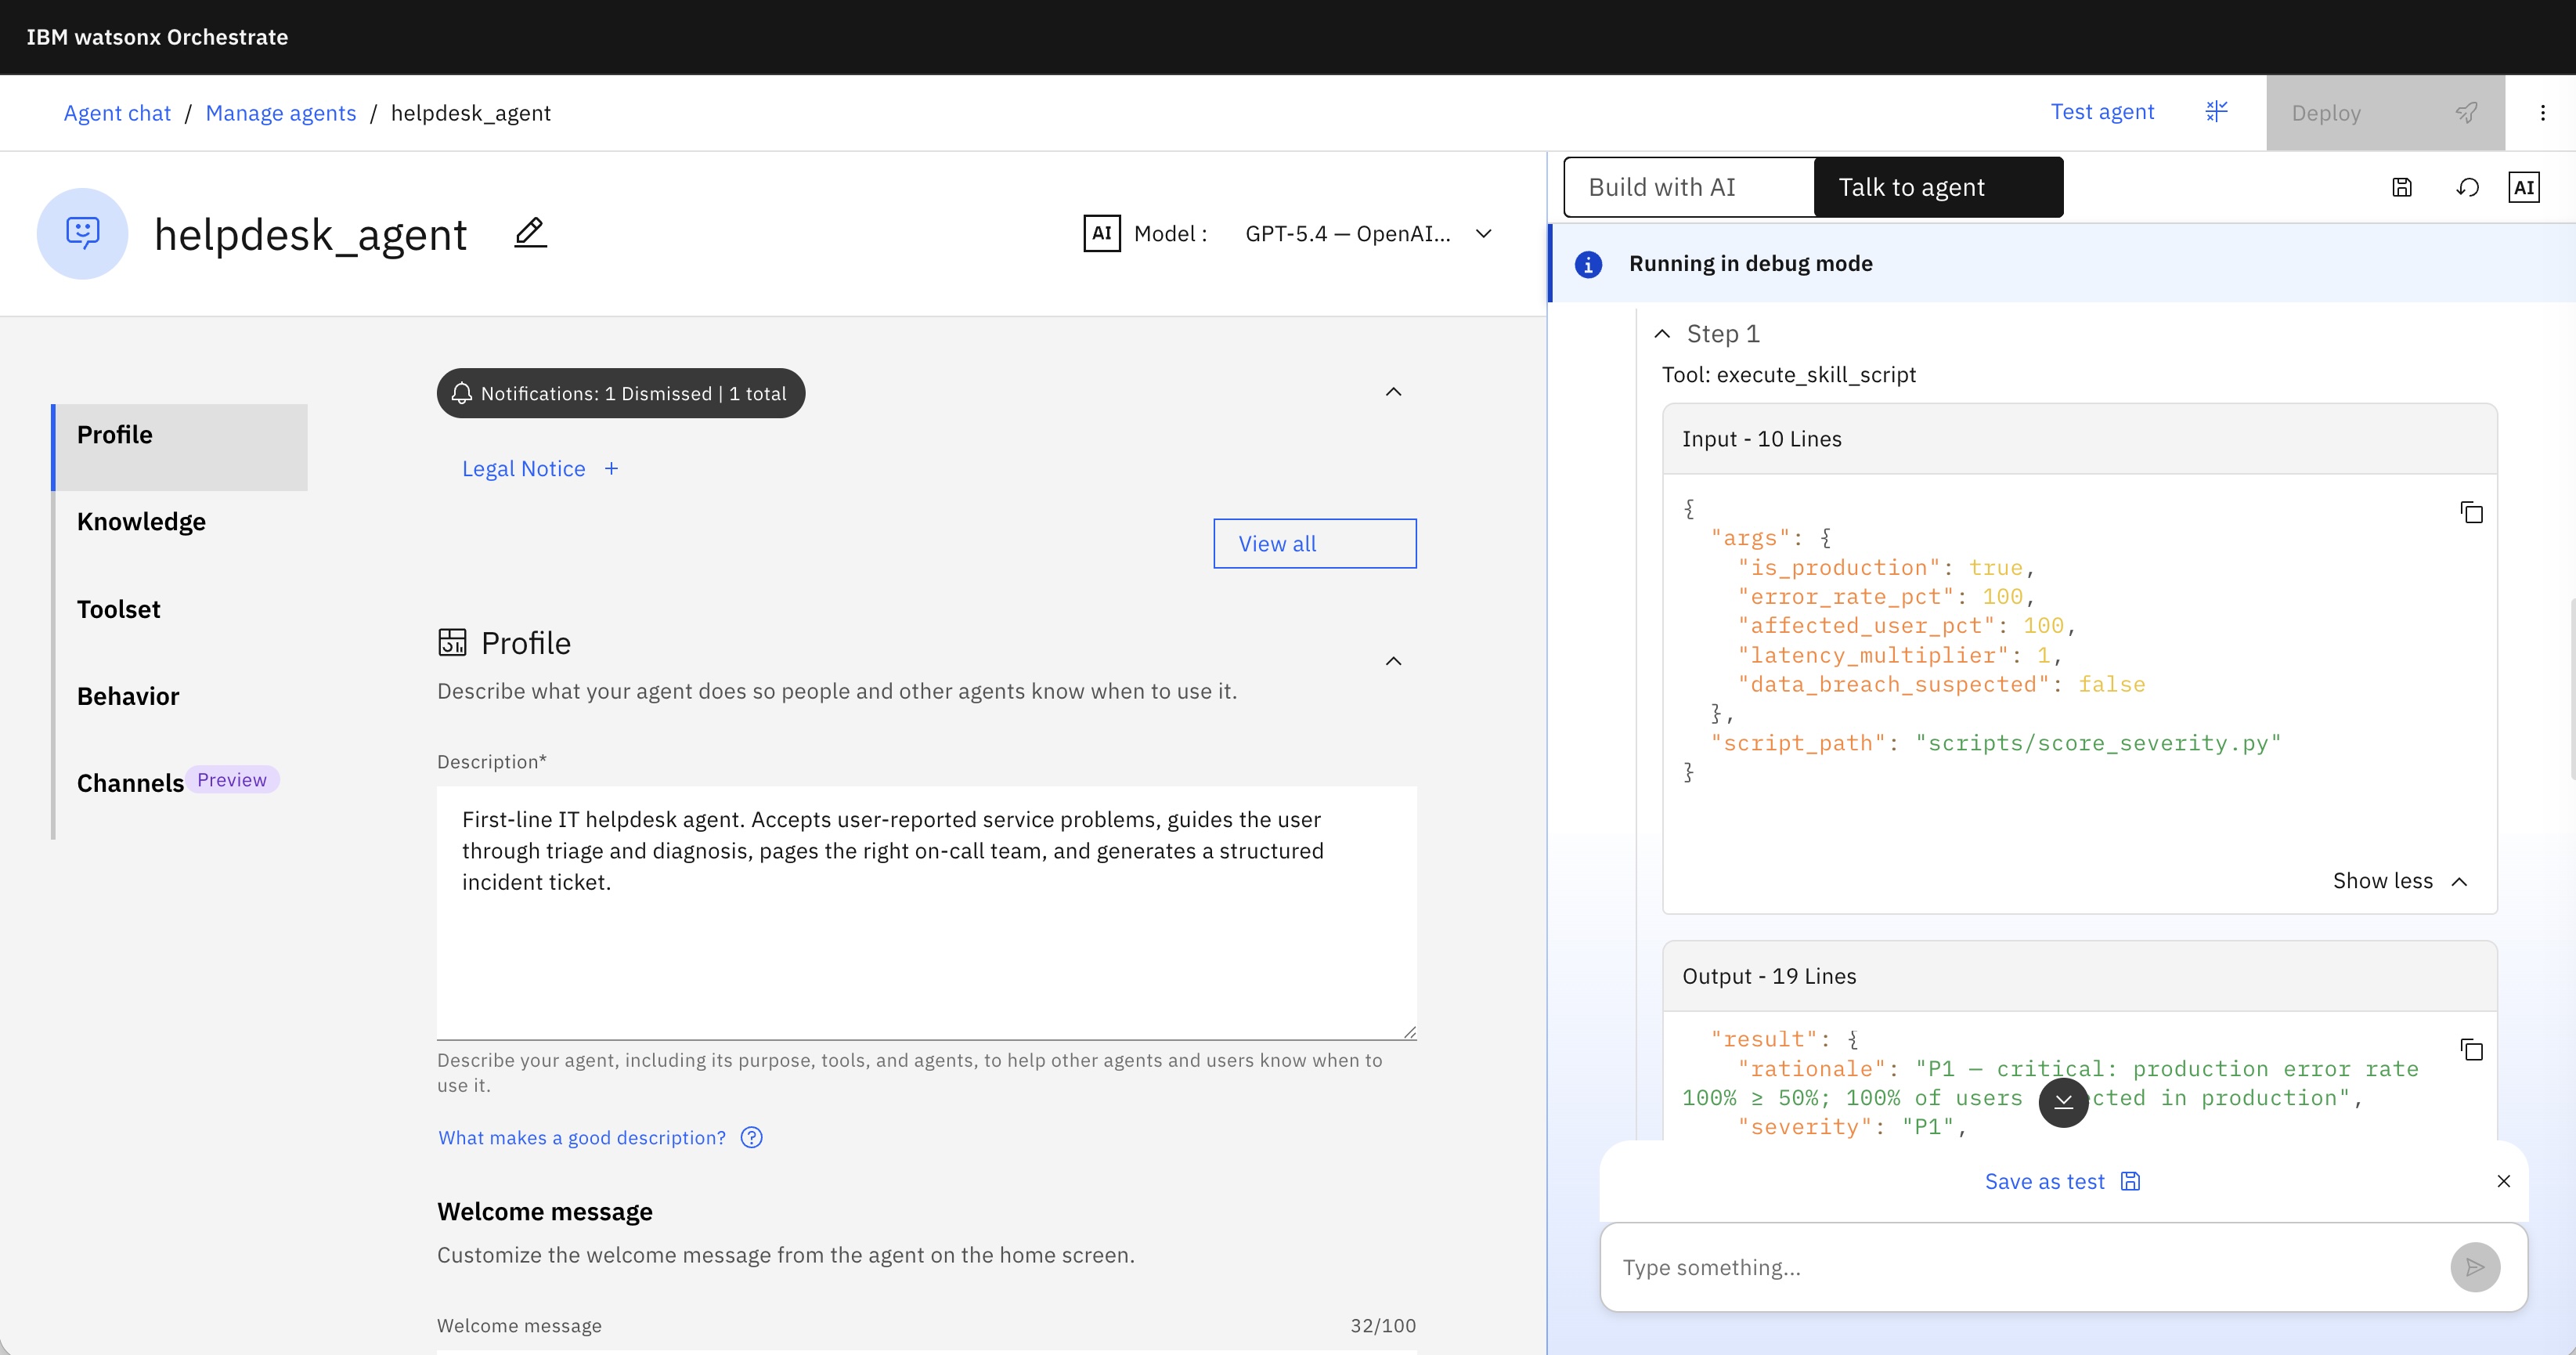The width and height of the screenshot is (2576, 1355).
Task: Copy the Output JSON code block
Action: point(2471,1049)
